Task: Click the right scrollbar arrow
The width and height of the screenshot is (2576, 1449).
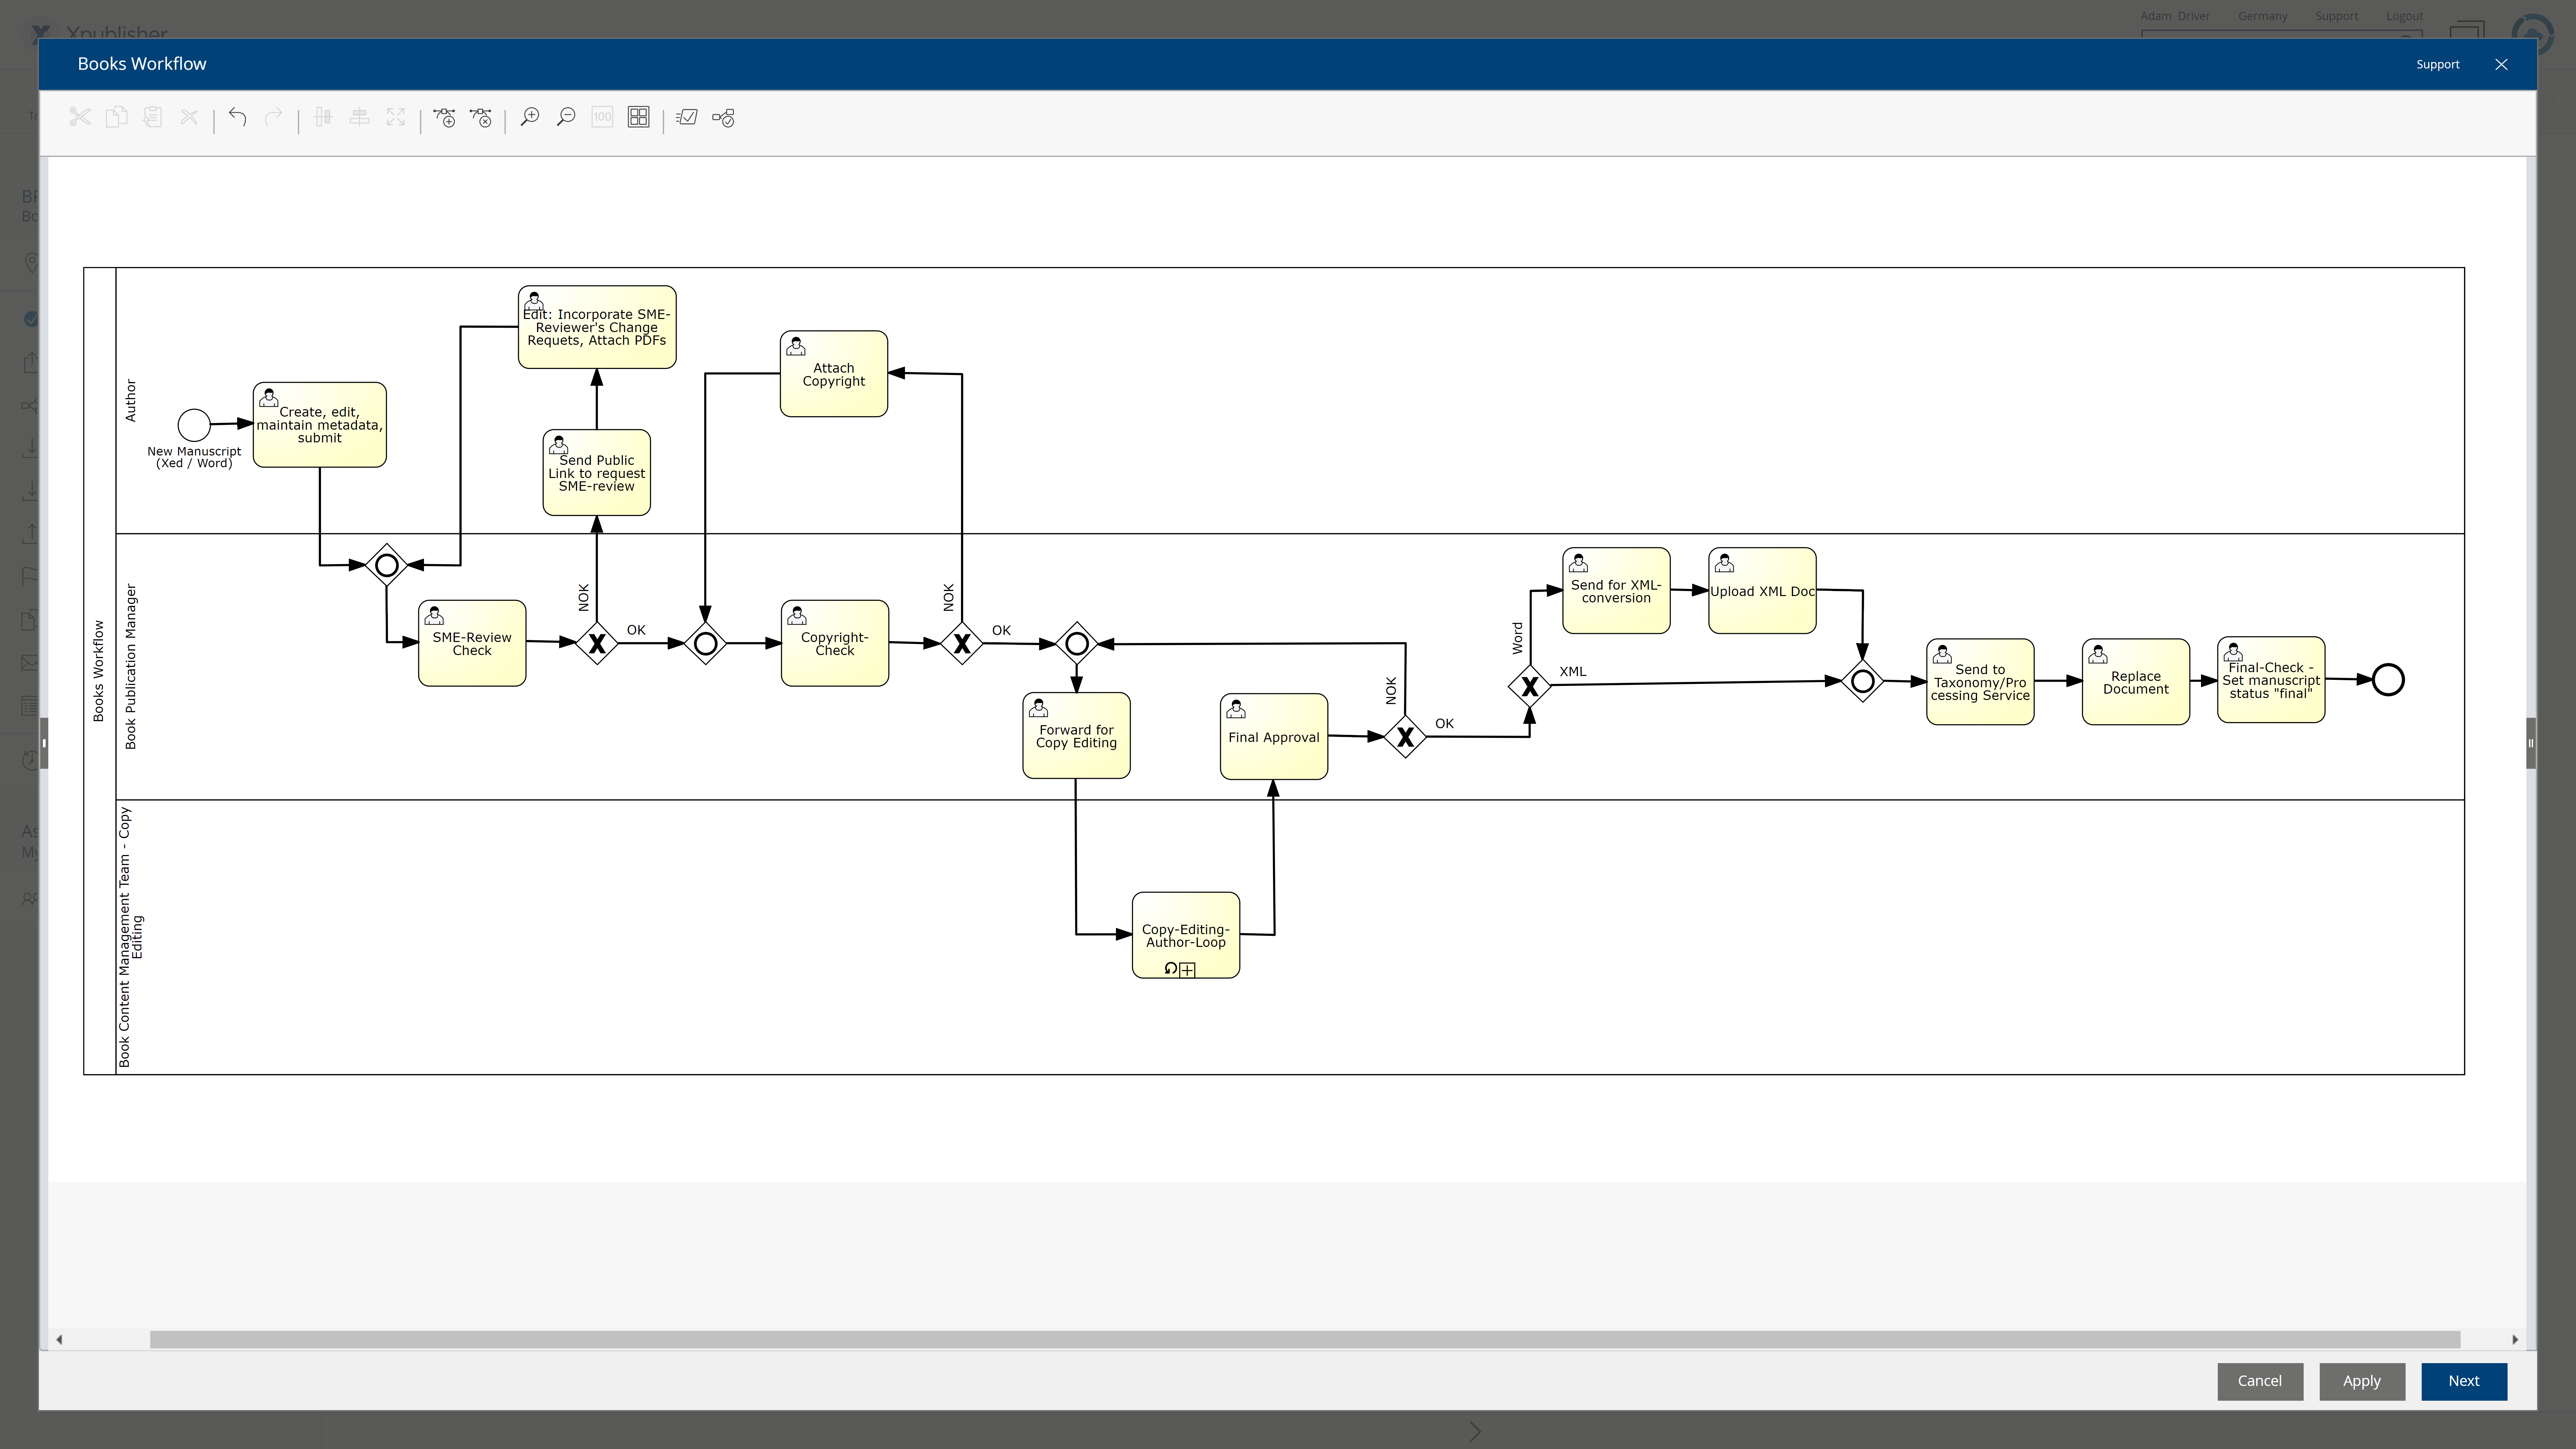Action: (x=2515, y=1339)
